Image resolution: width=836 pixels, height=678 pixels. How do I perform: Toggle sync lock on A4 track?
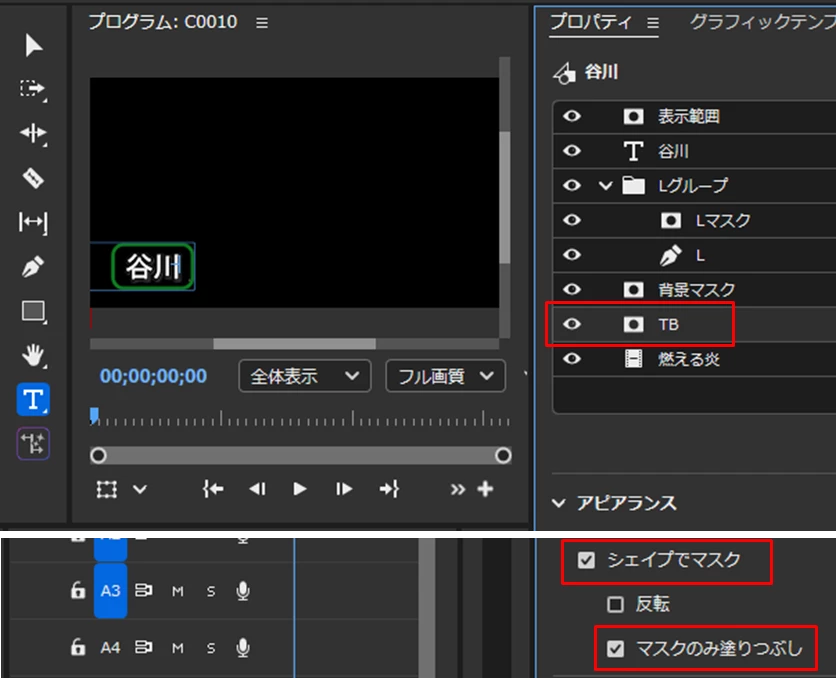143,647
